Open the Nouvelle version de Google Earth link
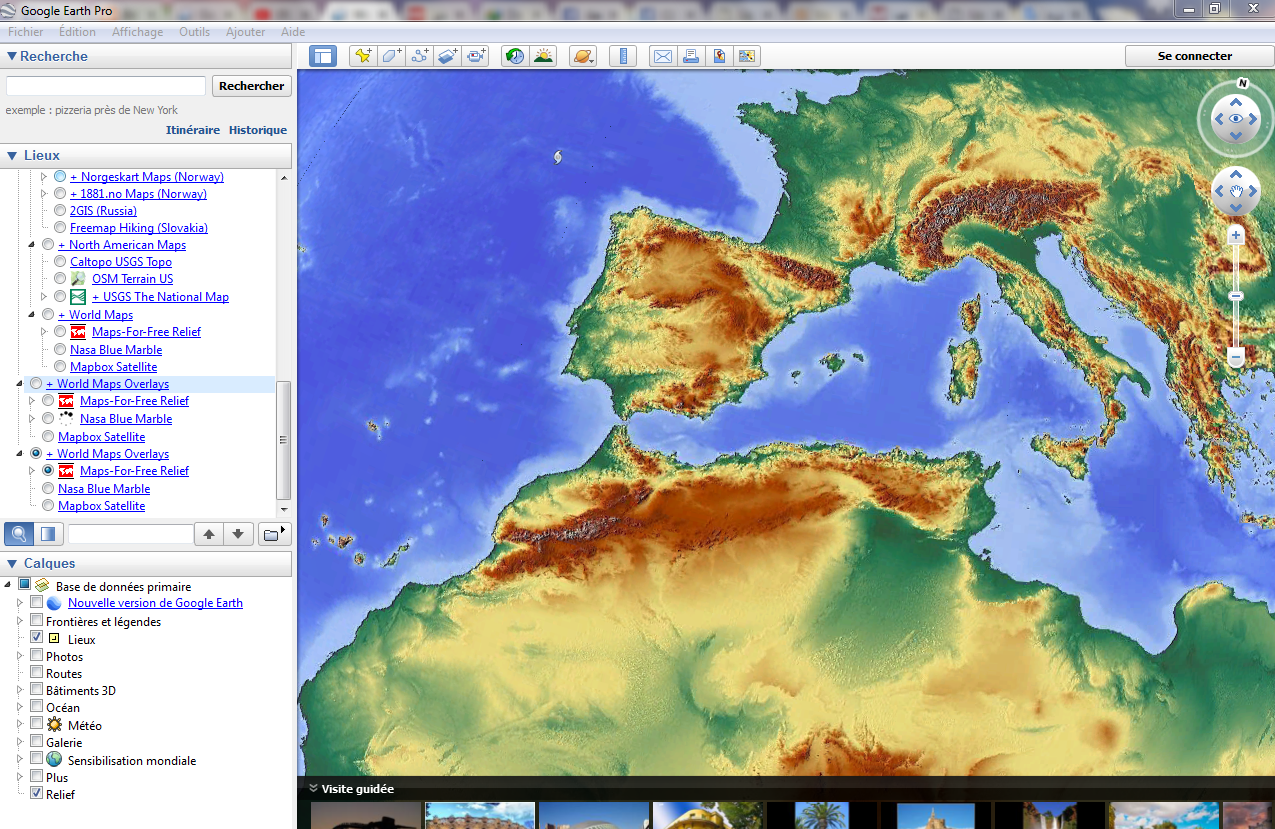Viewport: 1275px width, 829px height. pos(155,603)
